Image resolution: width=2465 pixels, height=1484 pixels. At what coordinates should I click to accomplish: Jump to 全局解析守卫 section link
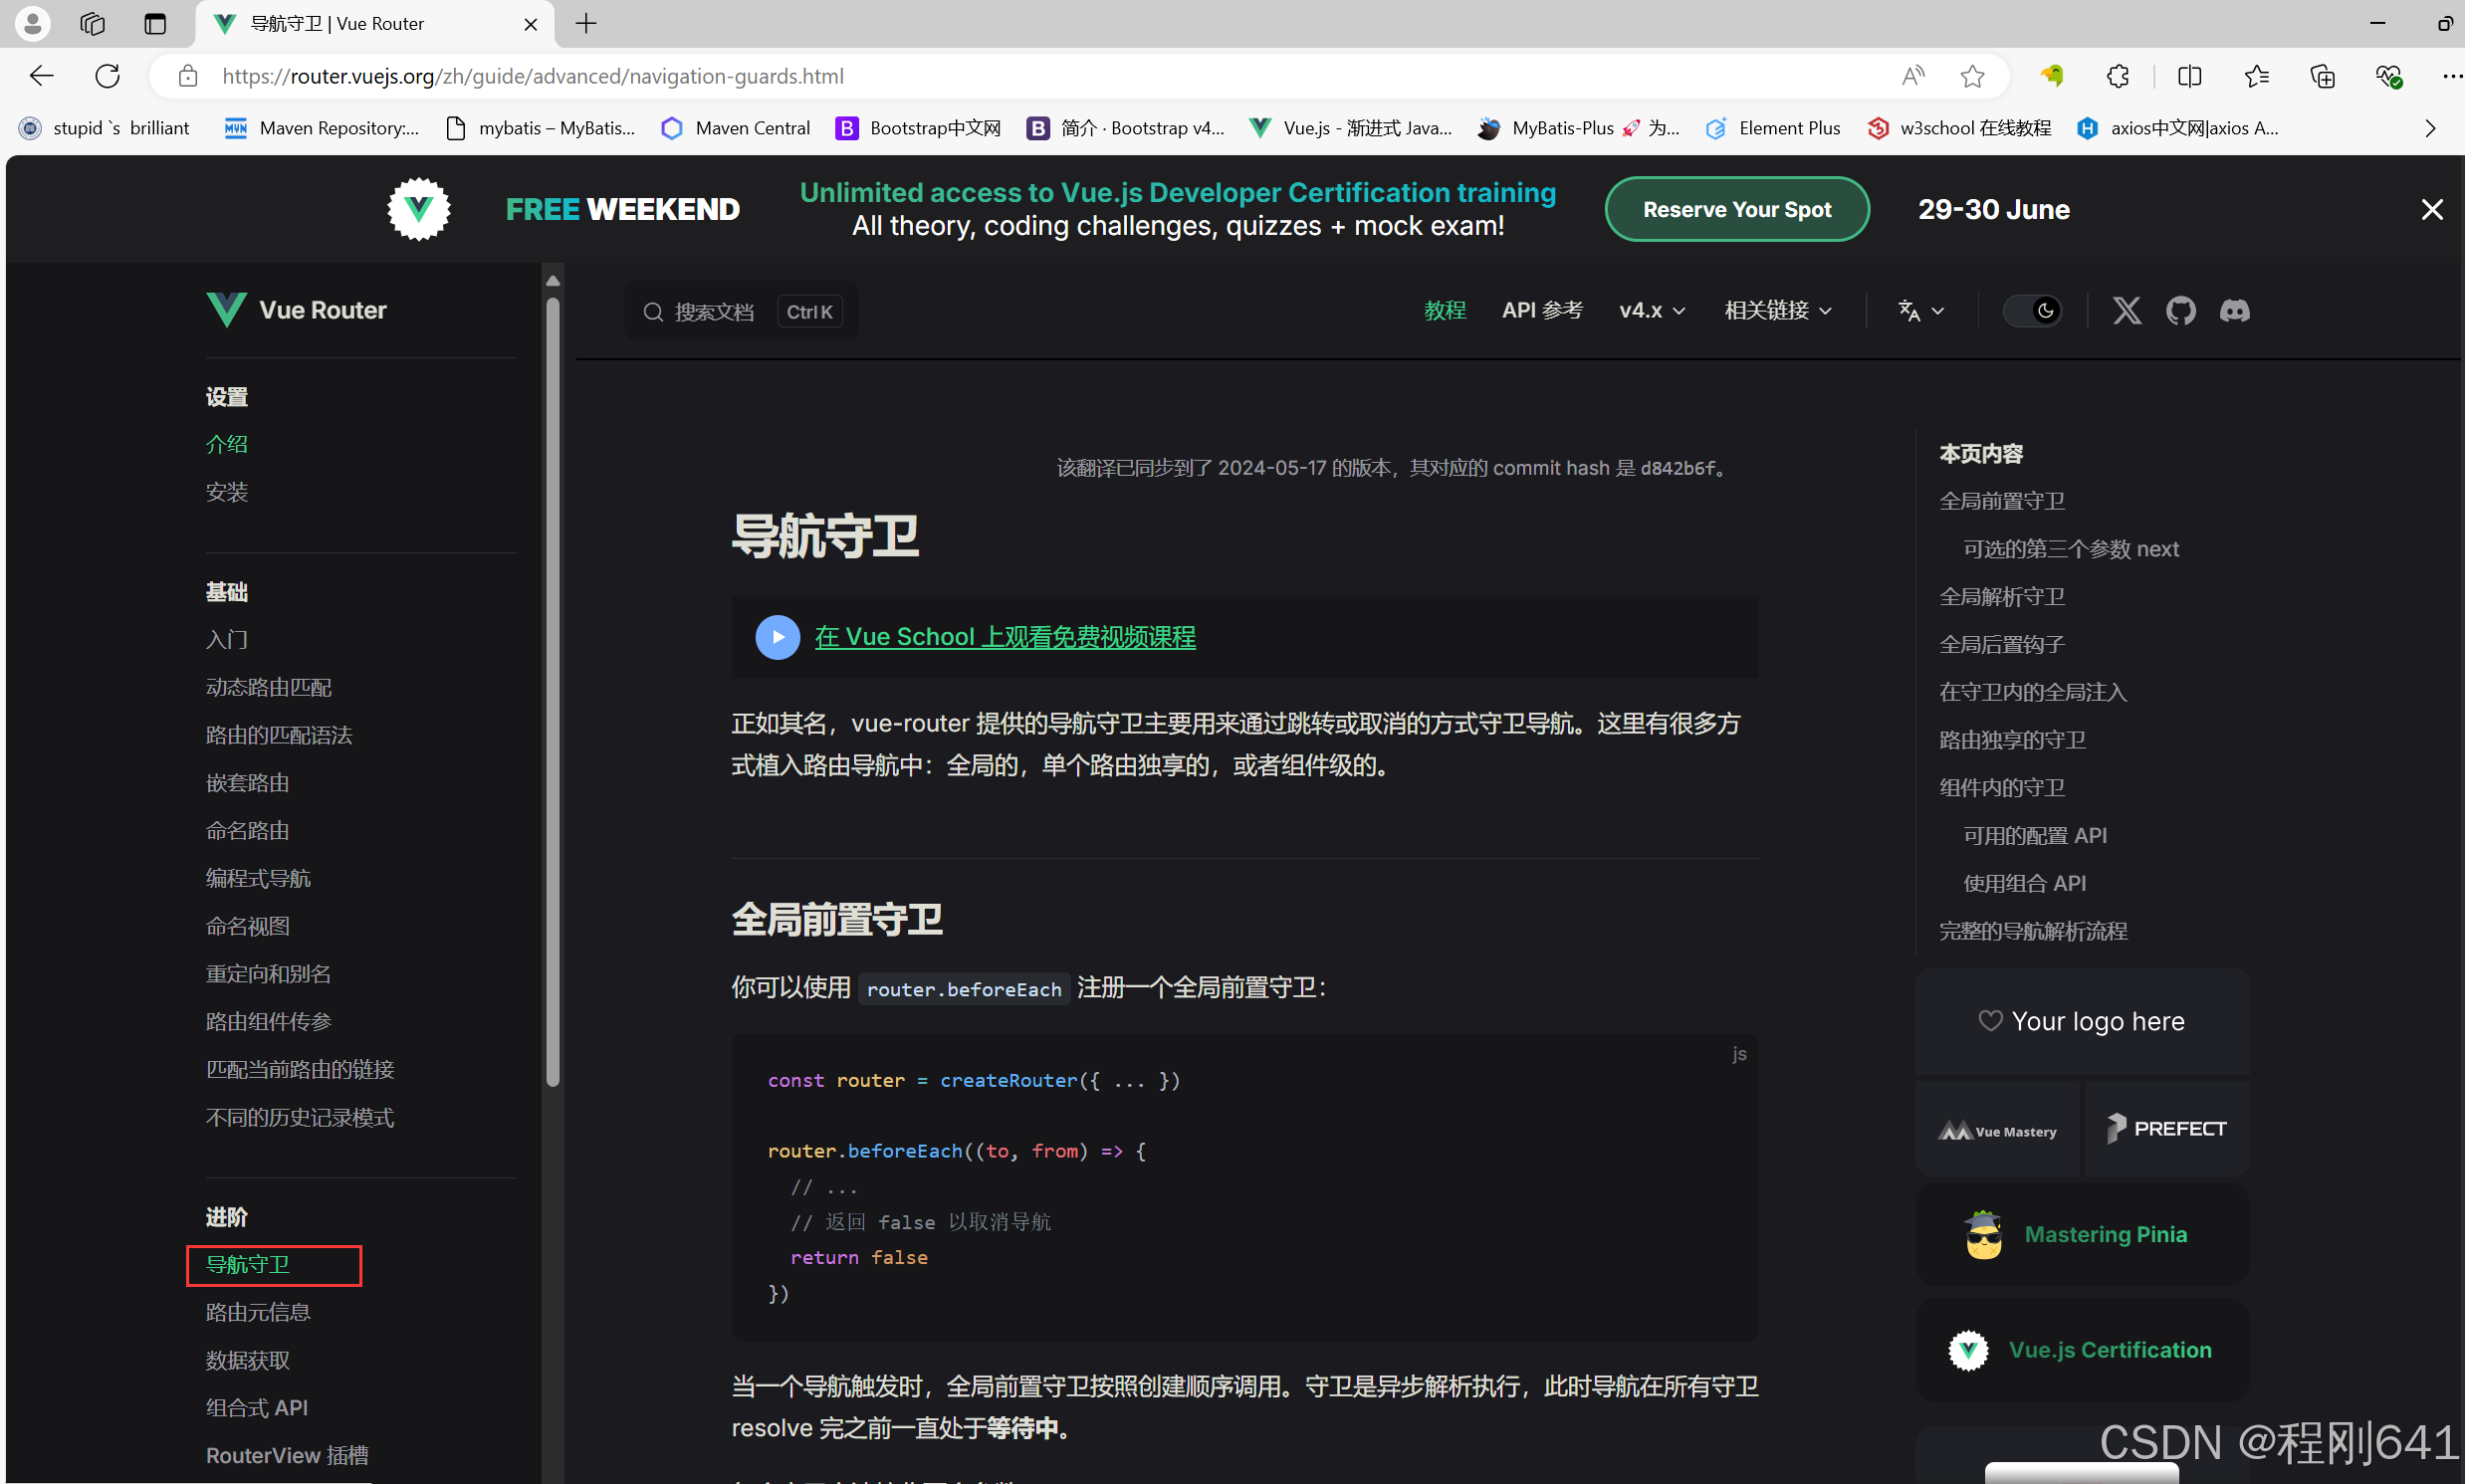tap(2001, 597)
